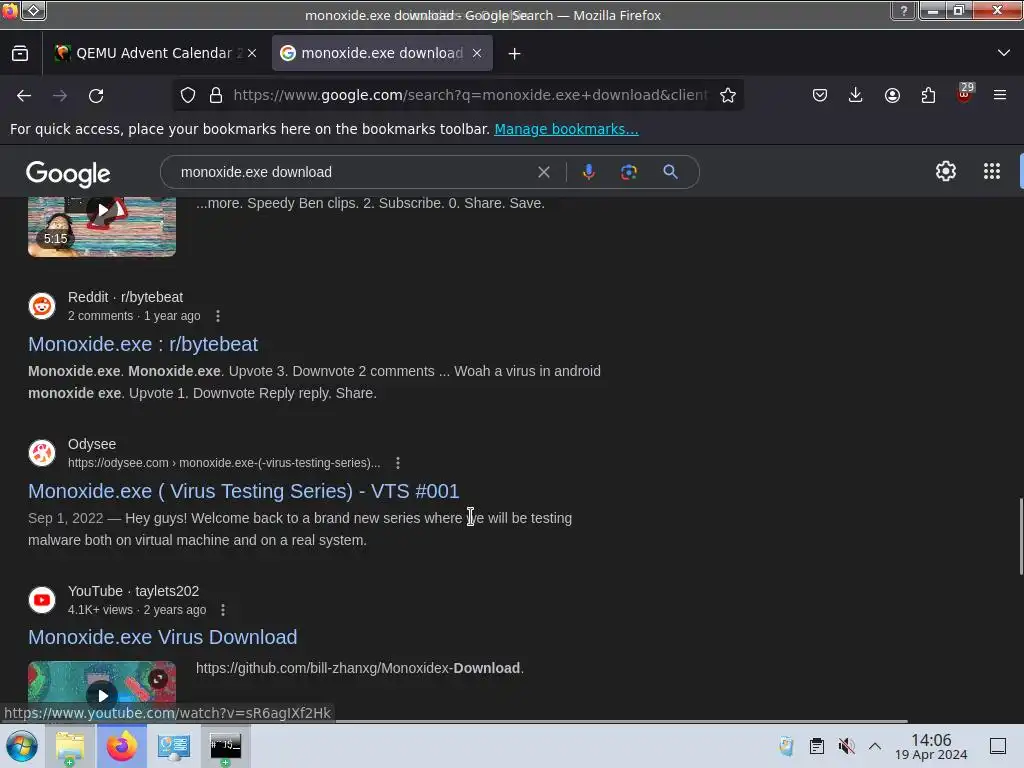The height and width of the screenshot is (768, 1024).
Task: Go back to the previous page
Action: pos(24,95)
